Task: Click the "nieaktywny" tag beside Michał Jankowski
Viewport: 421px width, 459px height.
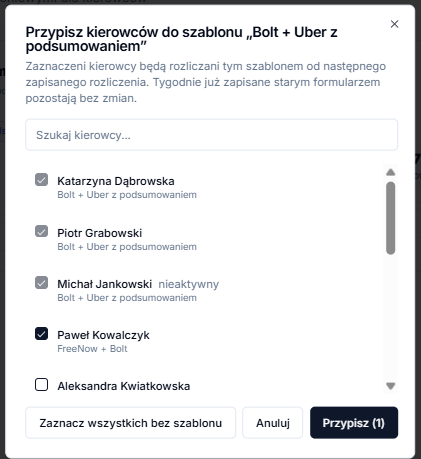Action: (x=189, y=284)
